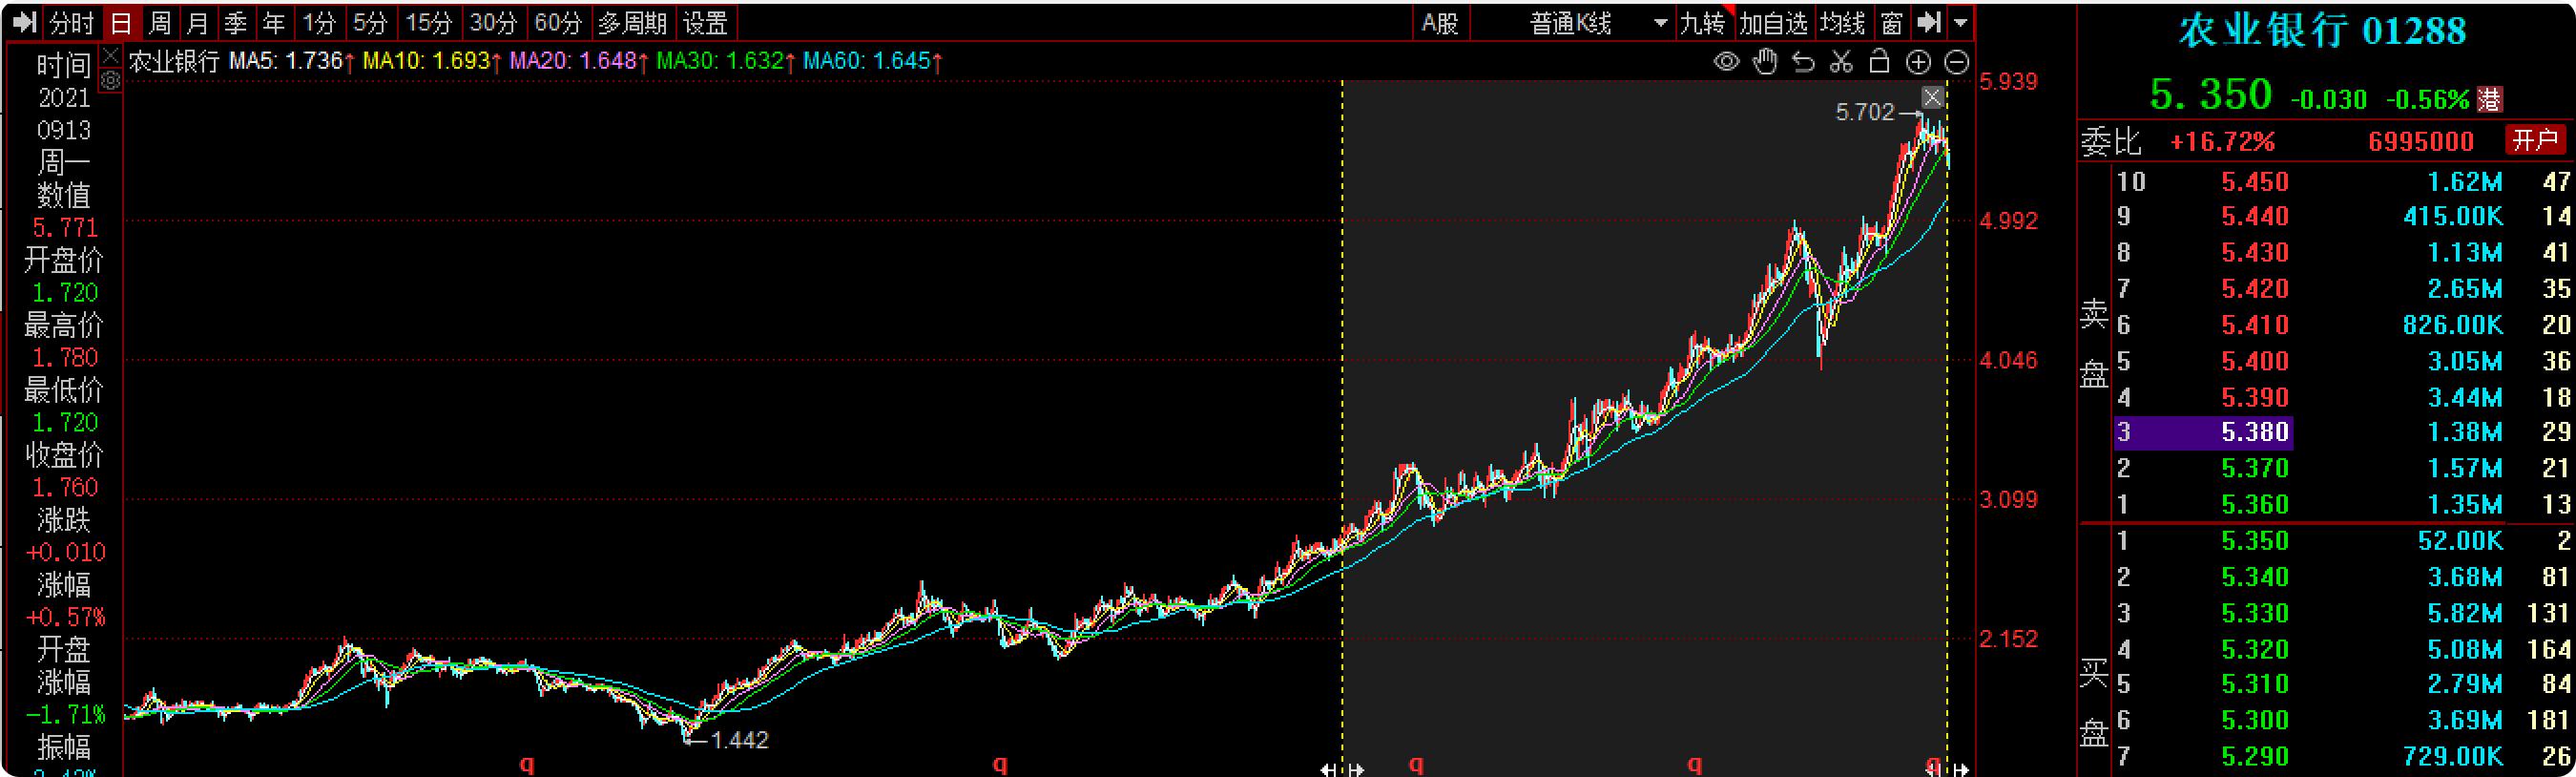Switch to the 1分 one-minute chart

319,22
